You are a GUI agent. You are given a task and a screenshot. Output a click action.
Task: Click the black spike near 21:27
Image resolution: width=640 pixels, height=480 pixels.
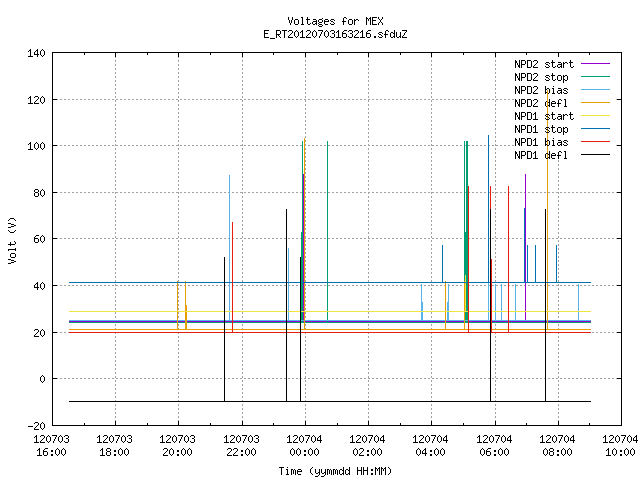coord(224,329)
